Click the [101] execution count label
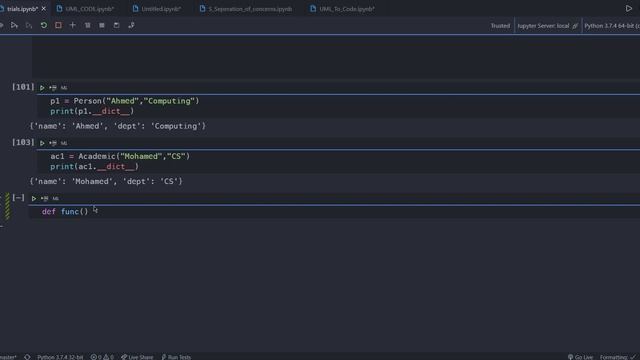Viewport: 640px width, 360px height. click(x=23, y=87)
